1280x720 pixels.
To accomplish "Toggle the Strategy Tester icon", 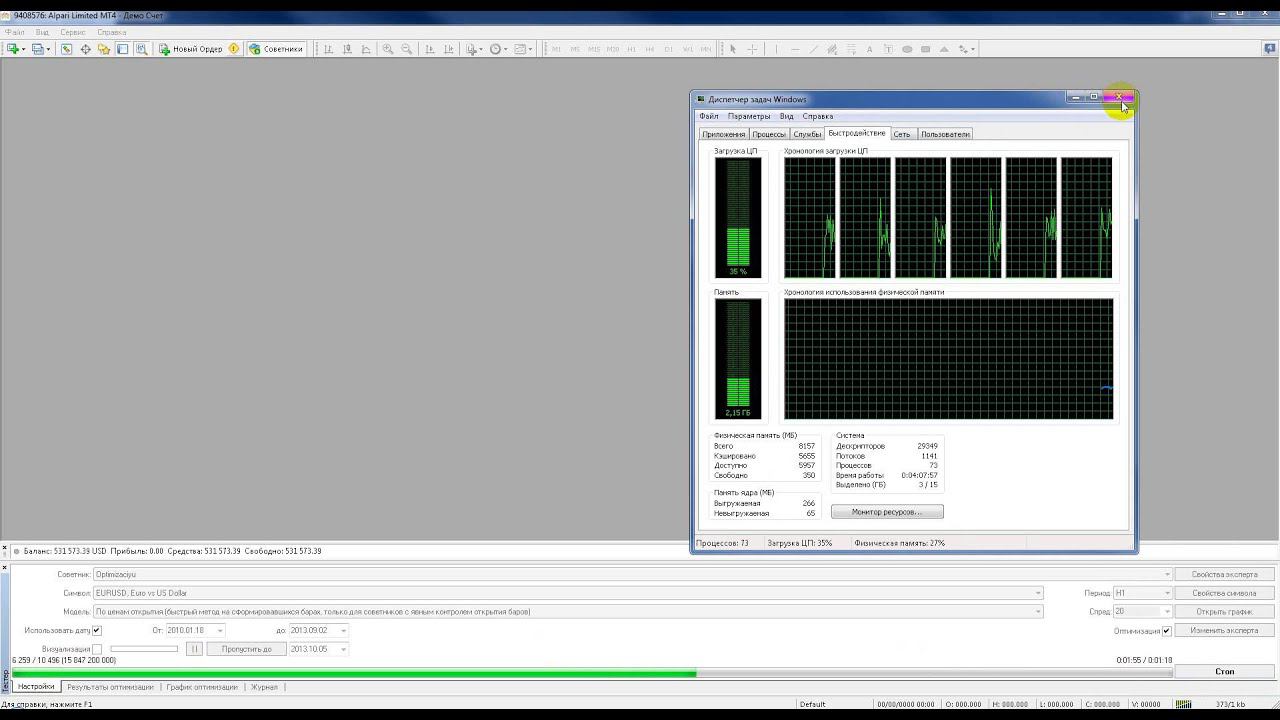I will [141, 49].
